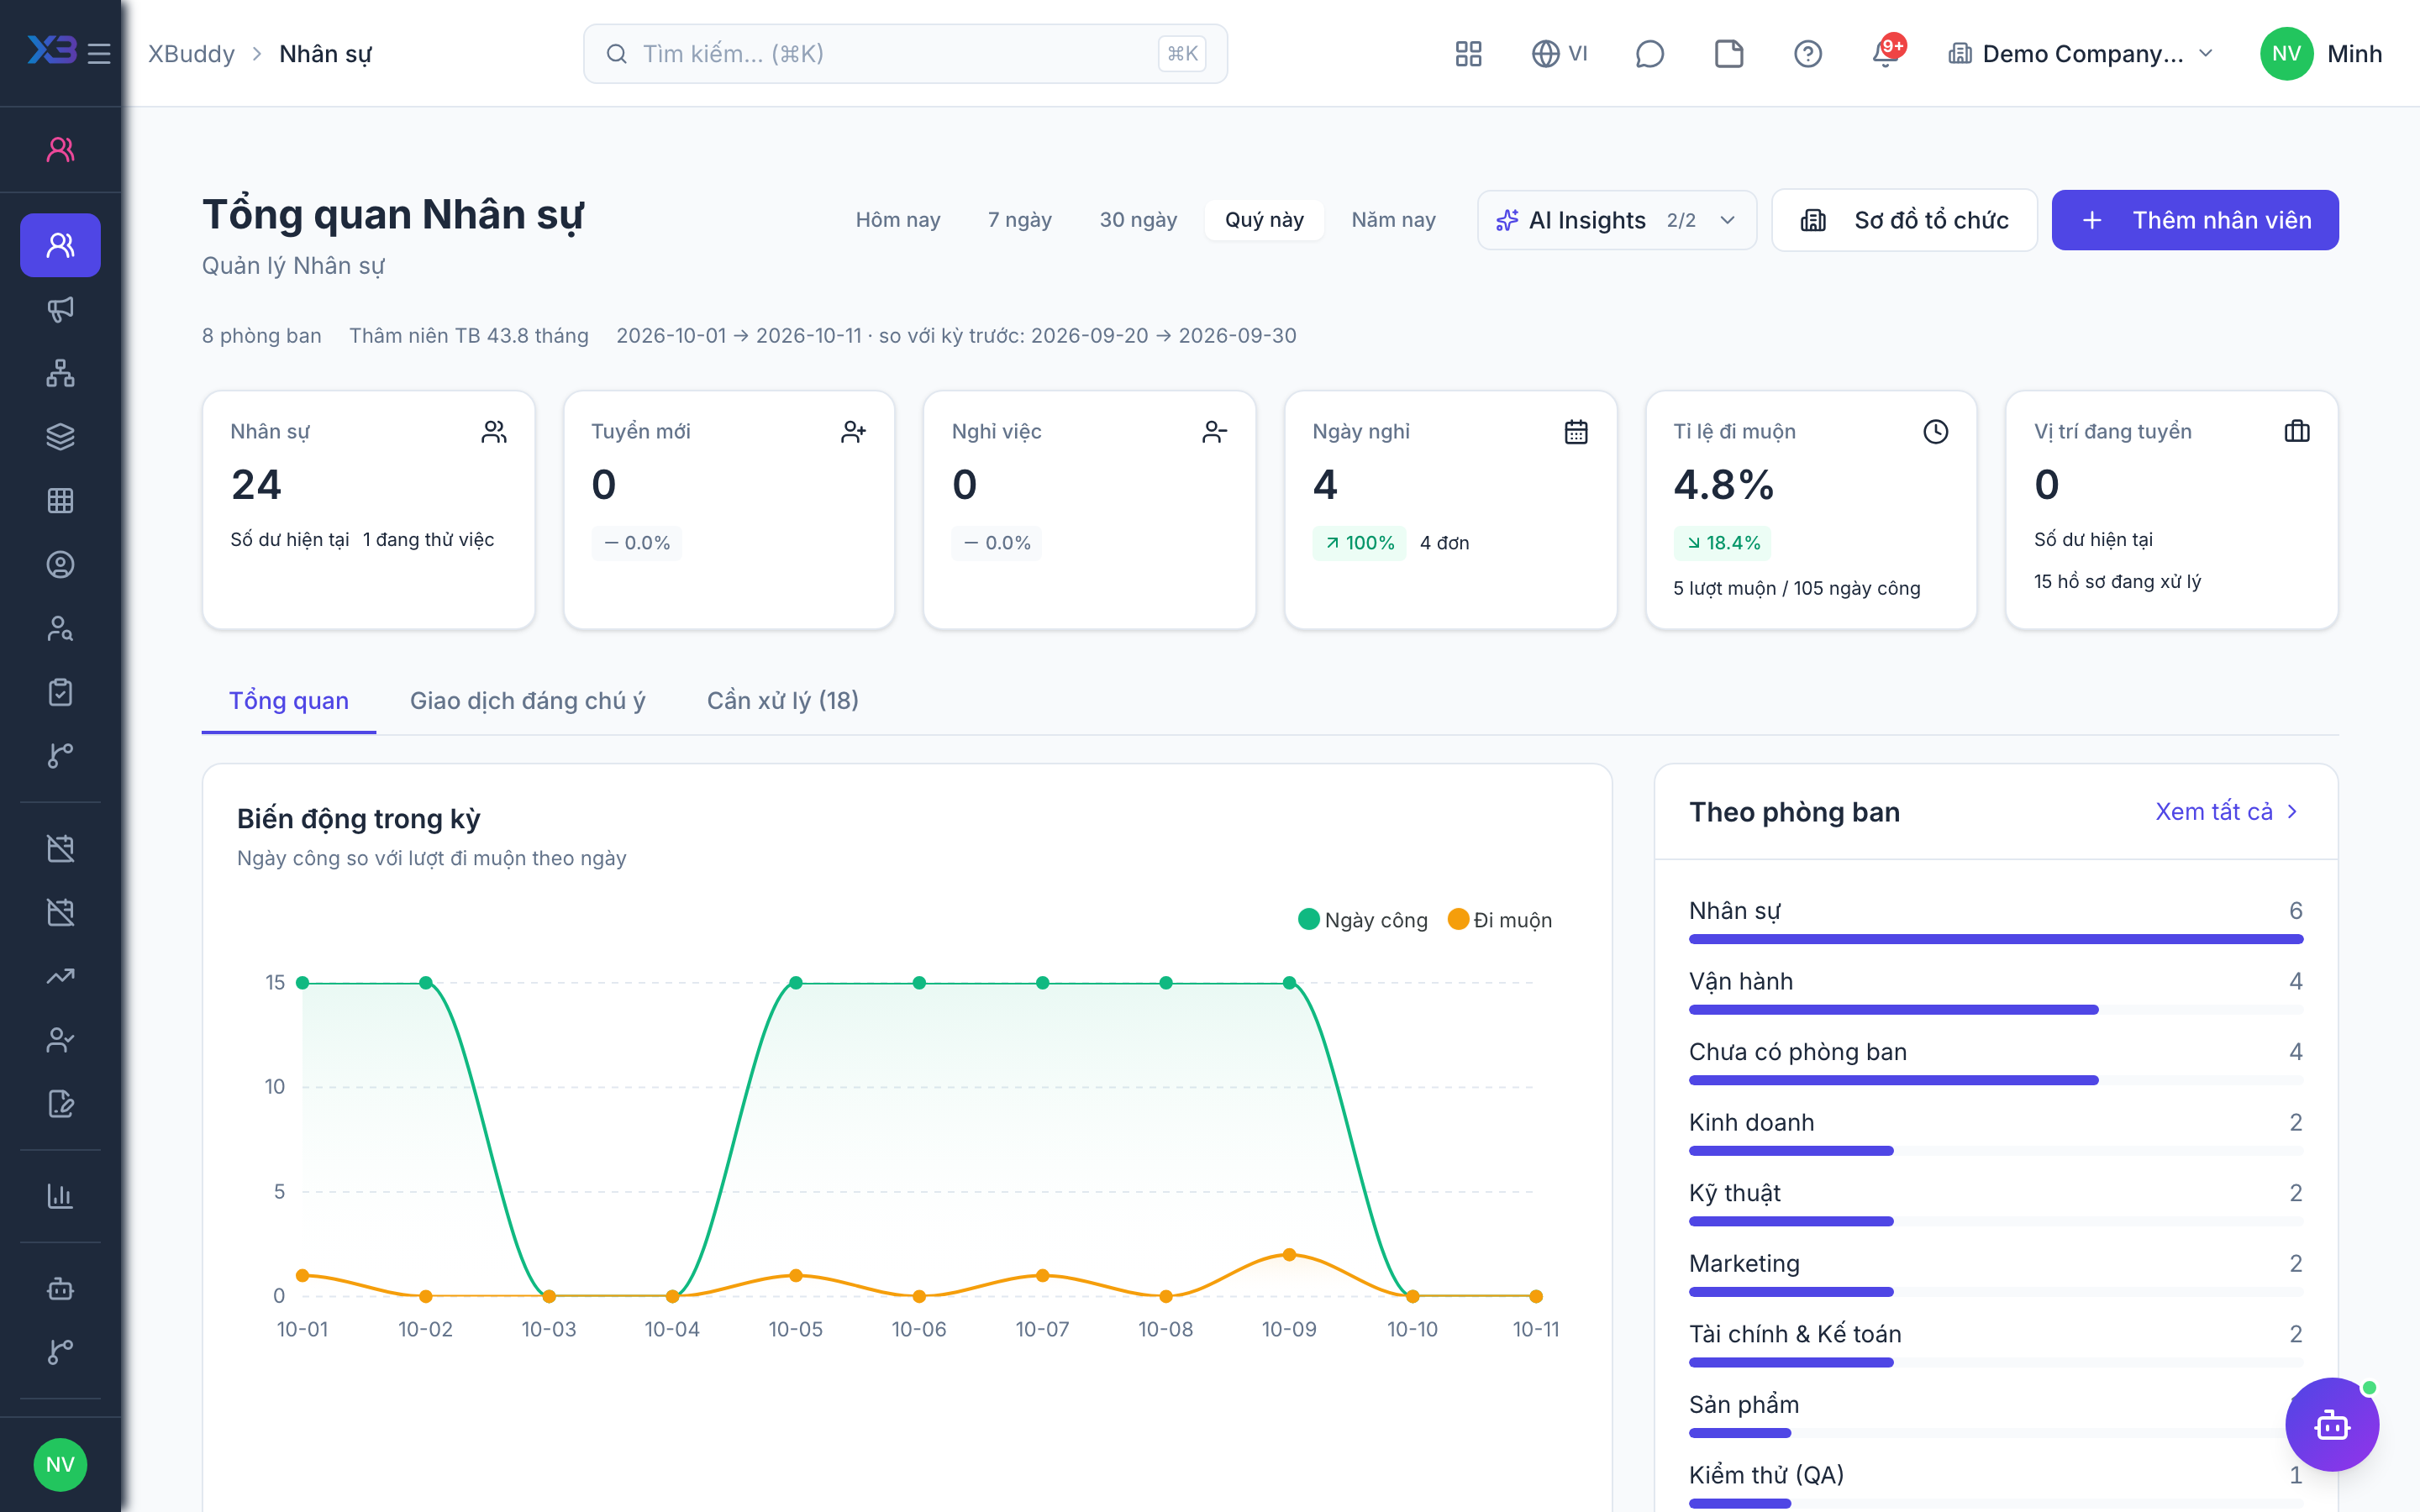Open the VI language selector
Viewport: 2420px width, 1512px height.
point(1560,53)
